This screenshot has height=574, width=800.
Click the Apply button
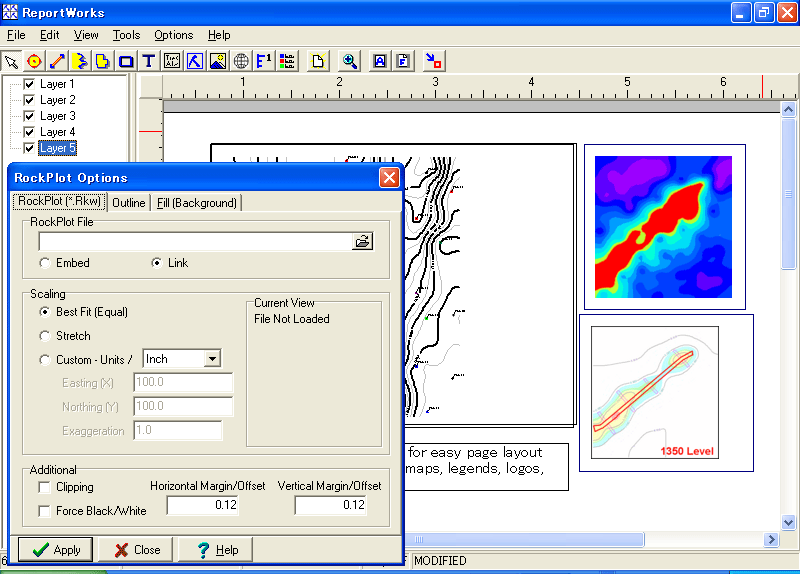click(x=56, y=550)
